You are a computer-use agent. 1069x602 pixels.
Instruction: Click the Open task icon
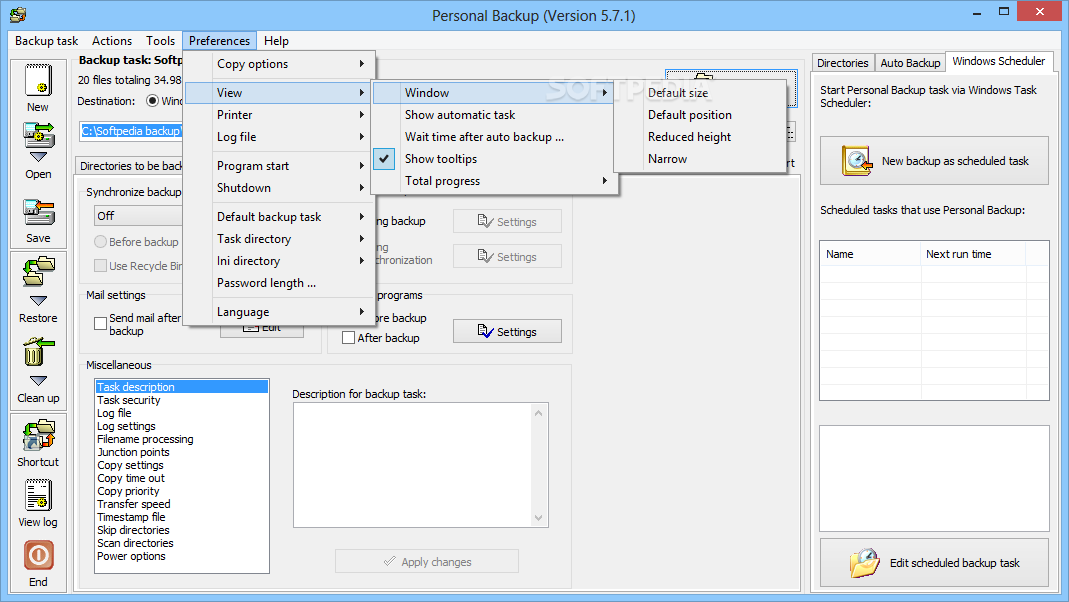click(38, 135)
